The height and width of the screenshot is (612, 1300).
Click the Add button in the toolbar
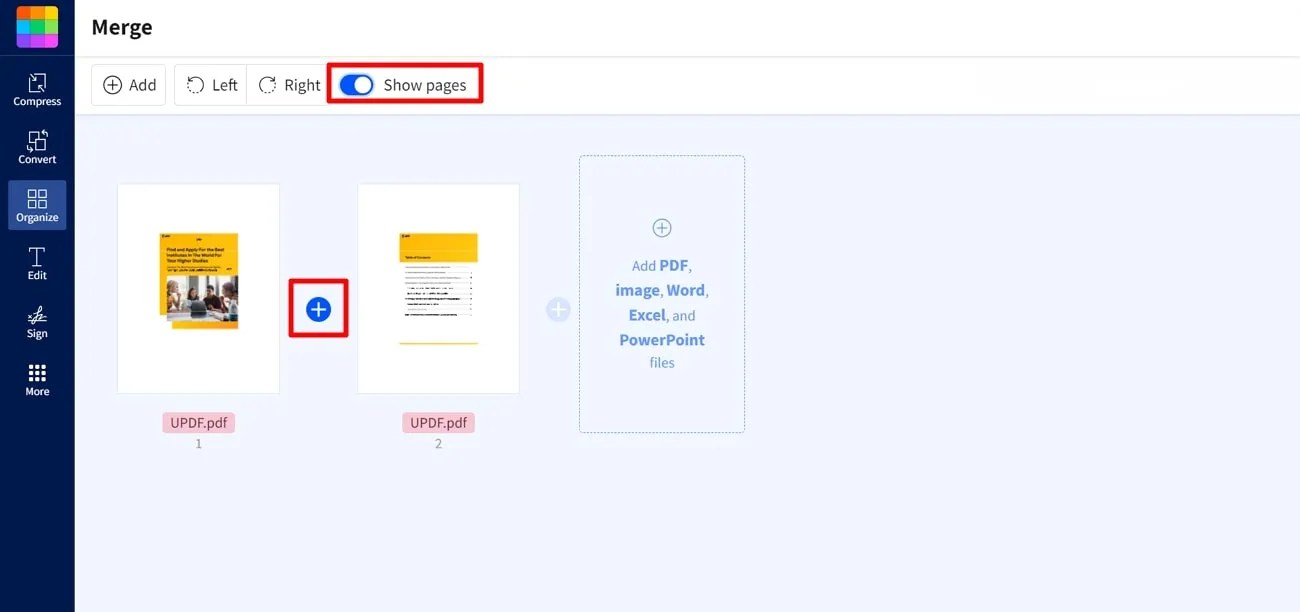[128, 84]
